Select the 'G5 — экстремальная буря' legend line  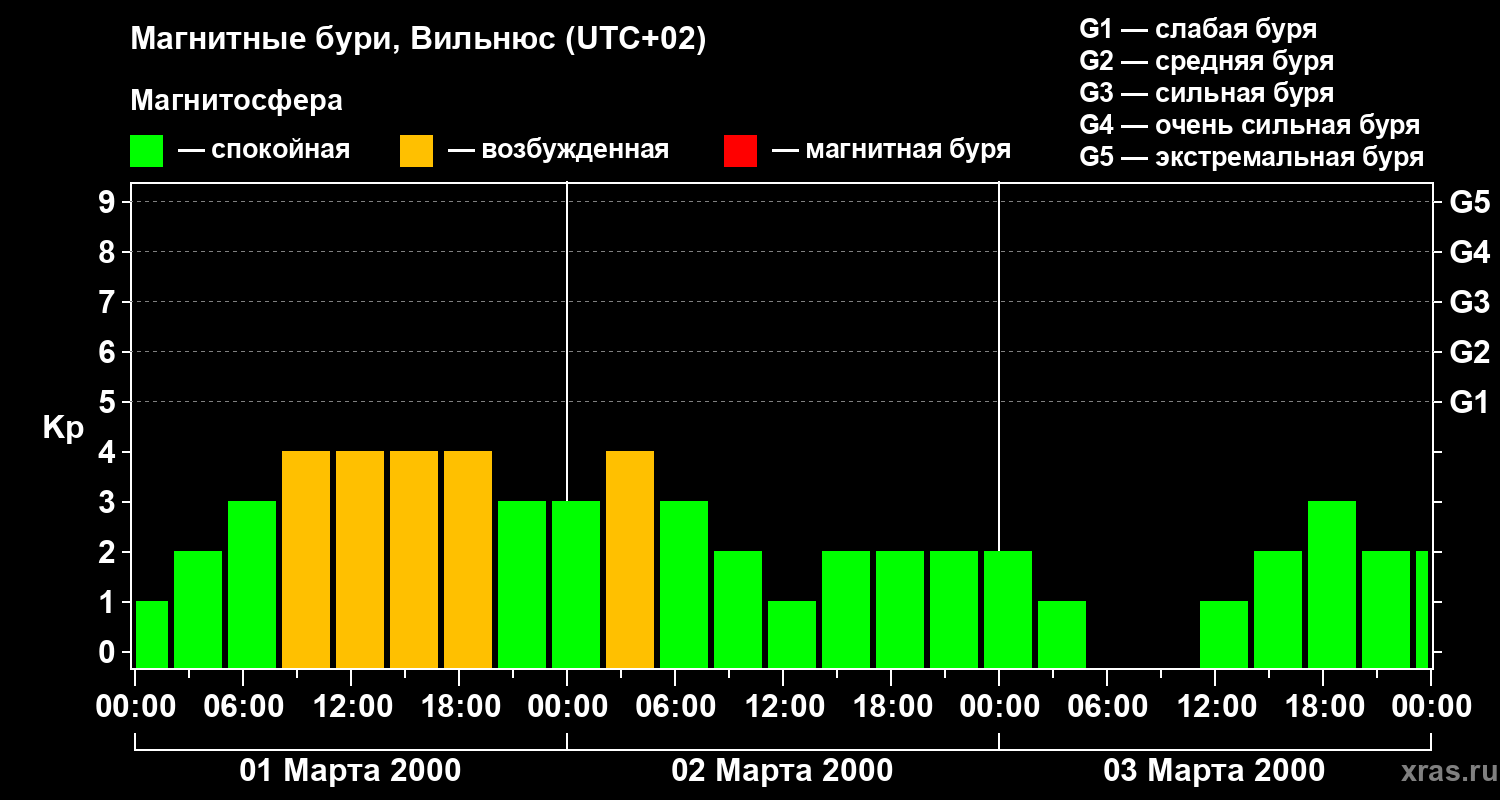[1252, 157]
